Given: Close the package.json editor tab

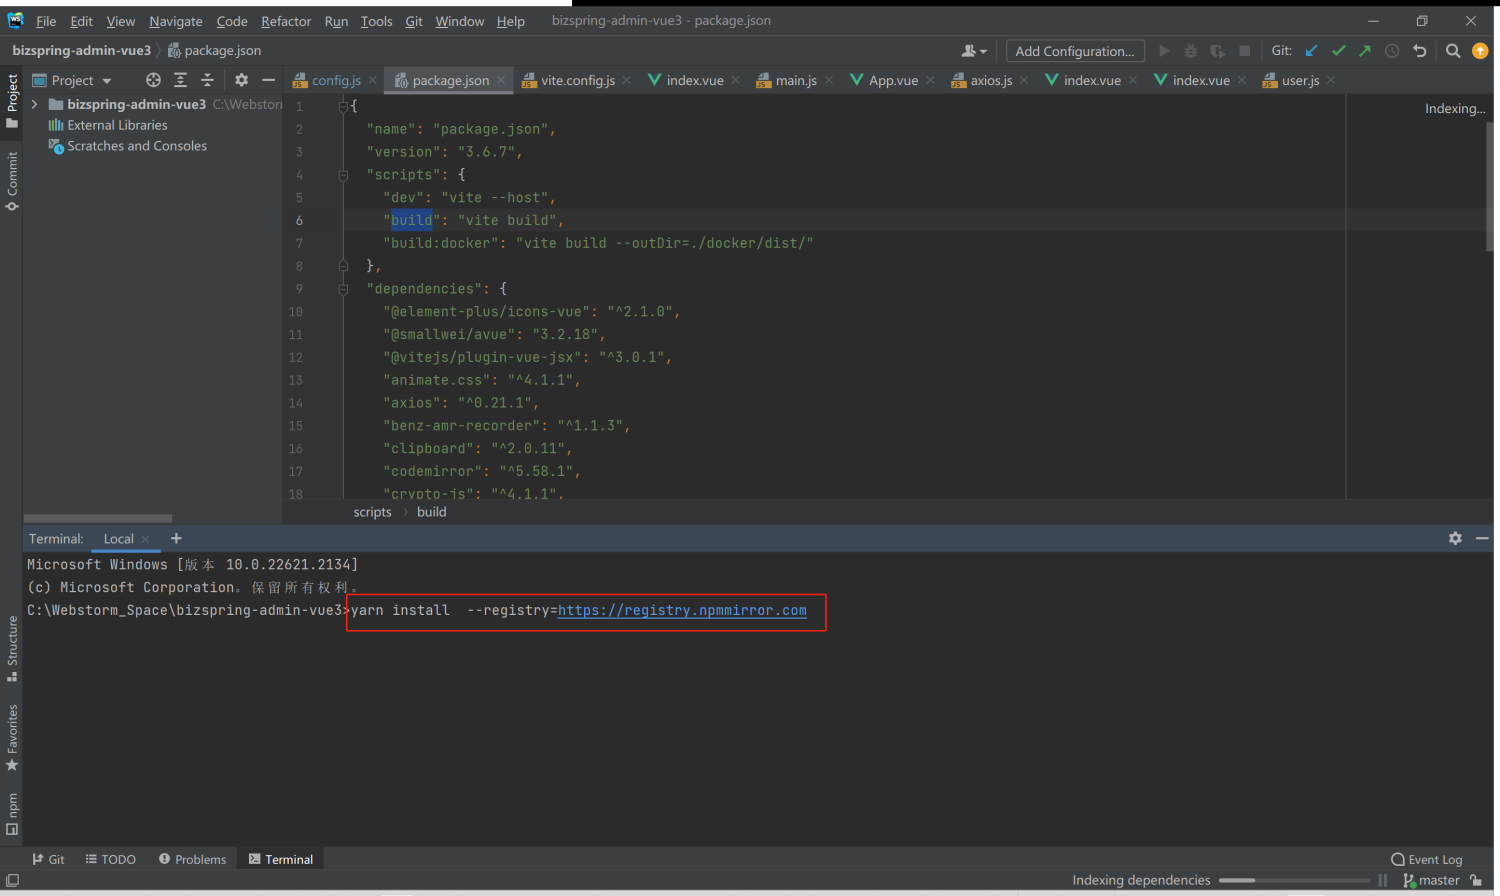Looking at the screenshot, I should [501, 80].
